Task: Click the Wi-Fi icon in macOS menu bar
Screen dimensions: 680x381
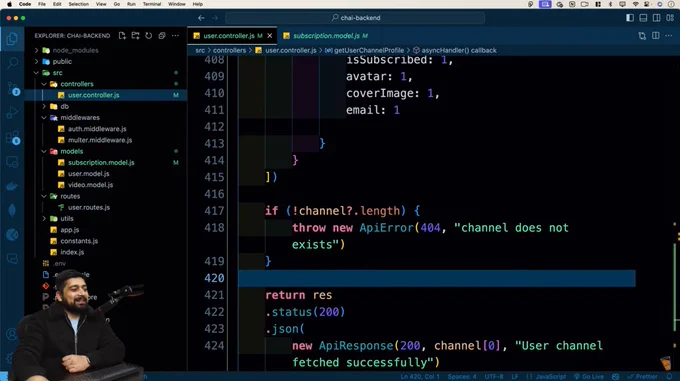Action: [x=635, y=4]
